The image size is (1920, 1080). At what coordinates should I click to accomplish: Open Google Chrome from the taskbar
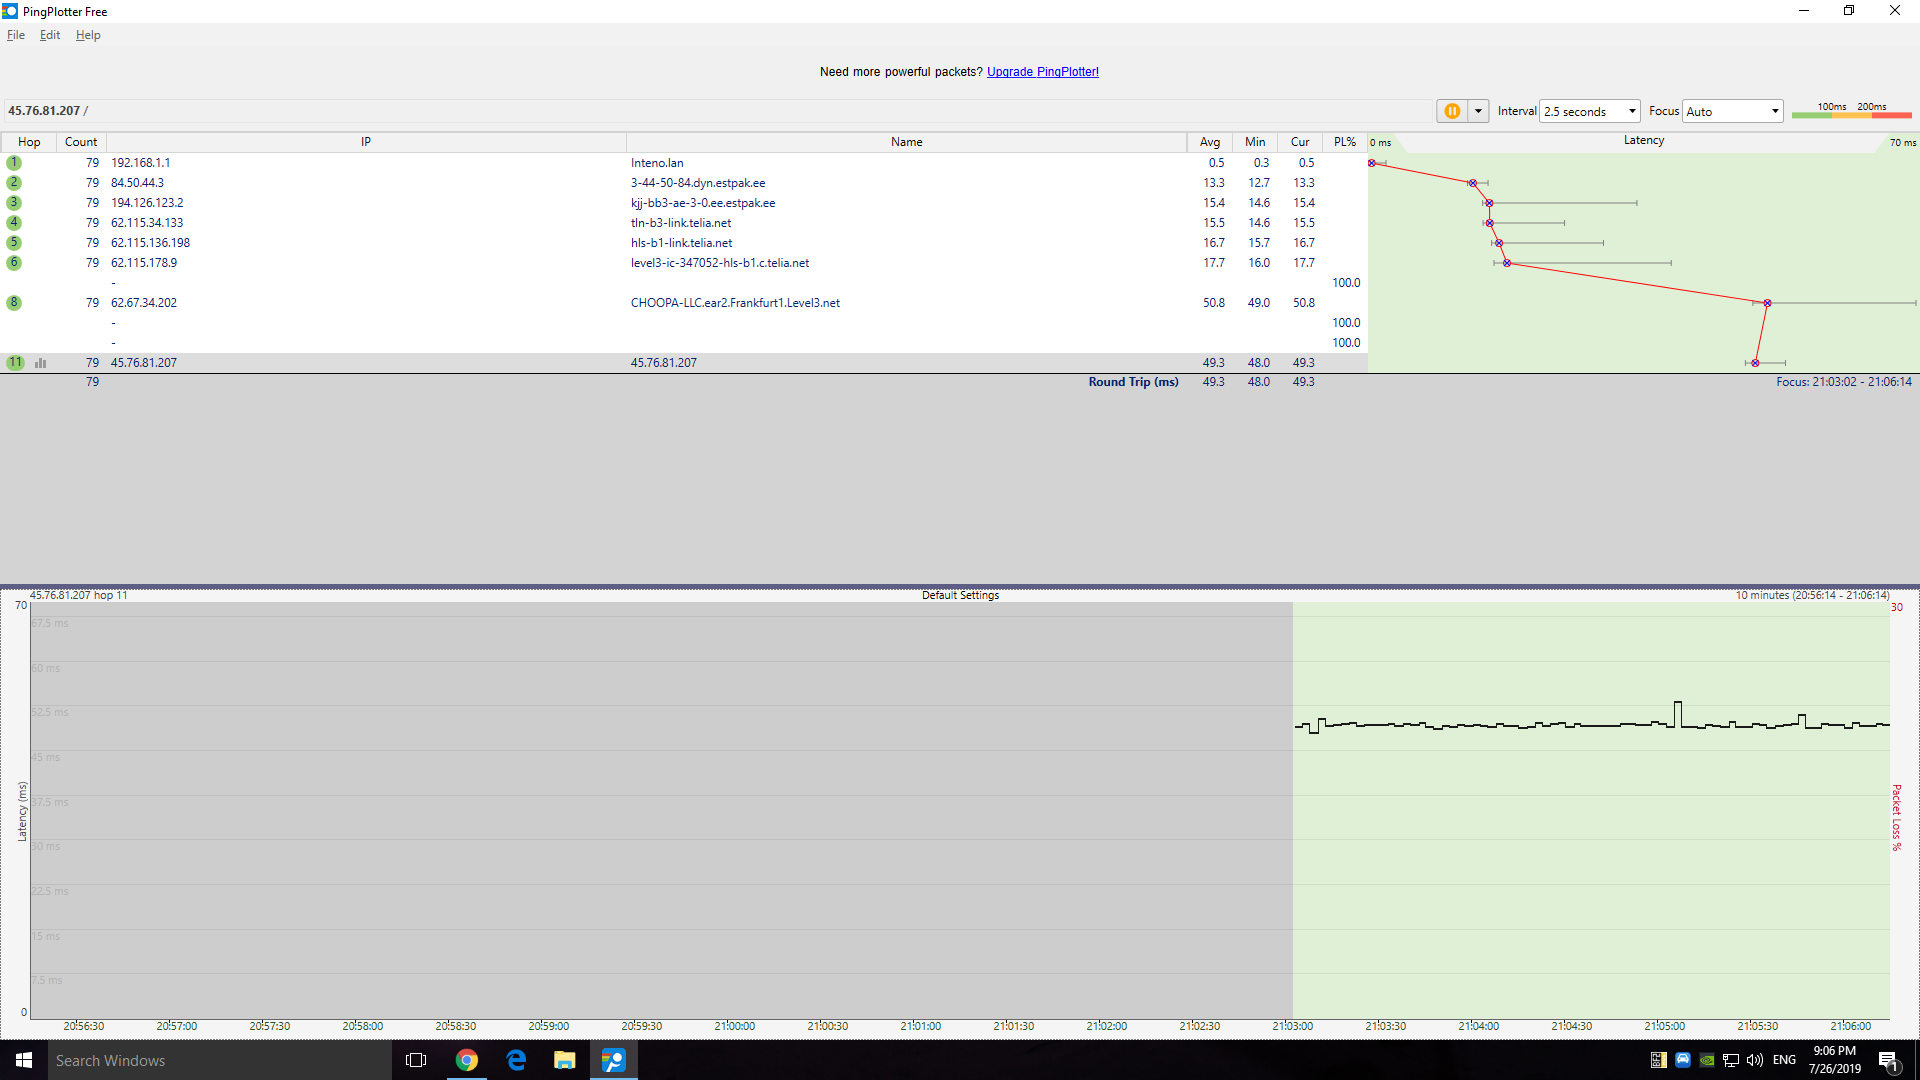coord(467,1060)
